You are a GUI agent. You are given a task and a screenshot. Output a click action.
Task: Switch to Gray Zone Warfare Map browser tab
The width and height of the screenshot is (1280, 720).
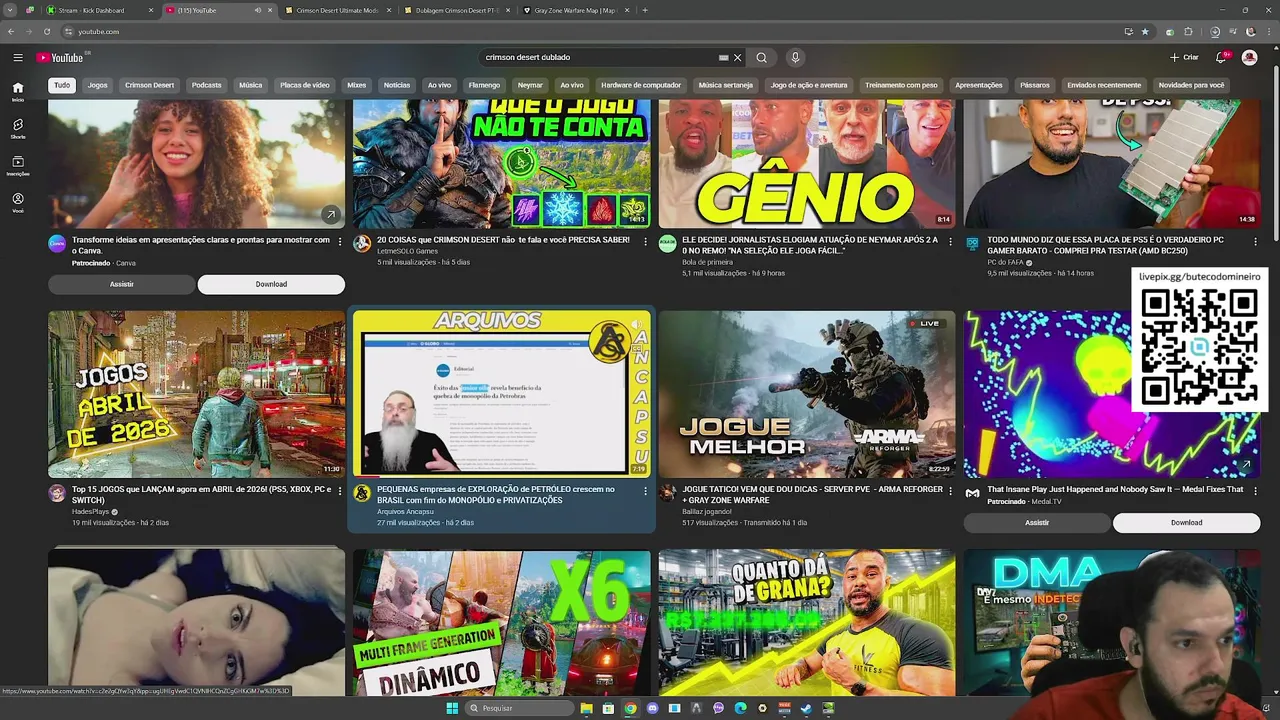click(573, 10)
